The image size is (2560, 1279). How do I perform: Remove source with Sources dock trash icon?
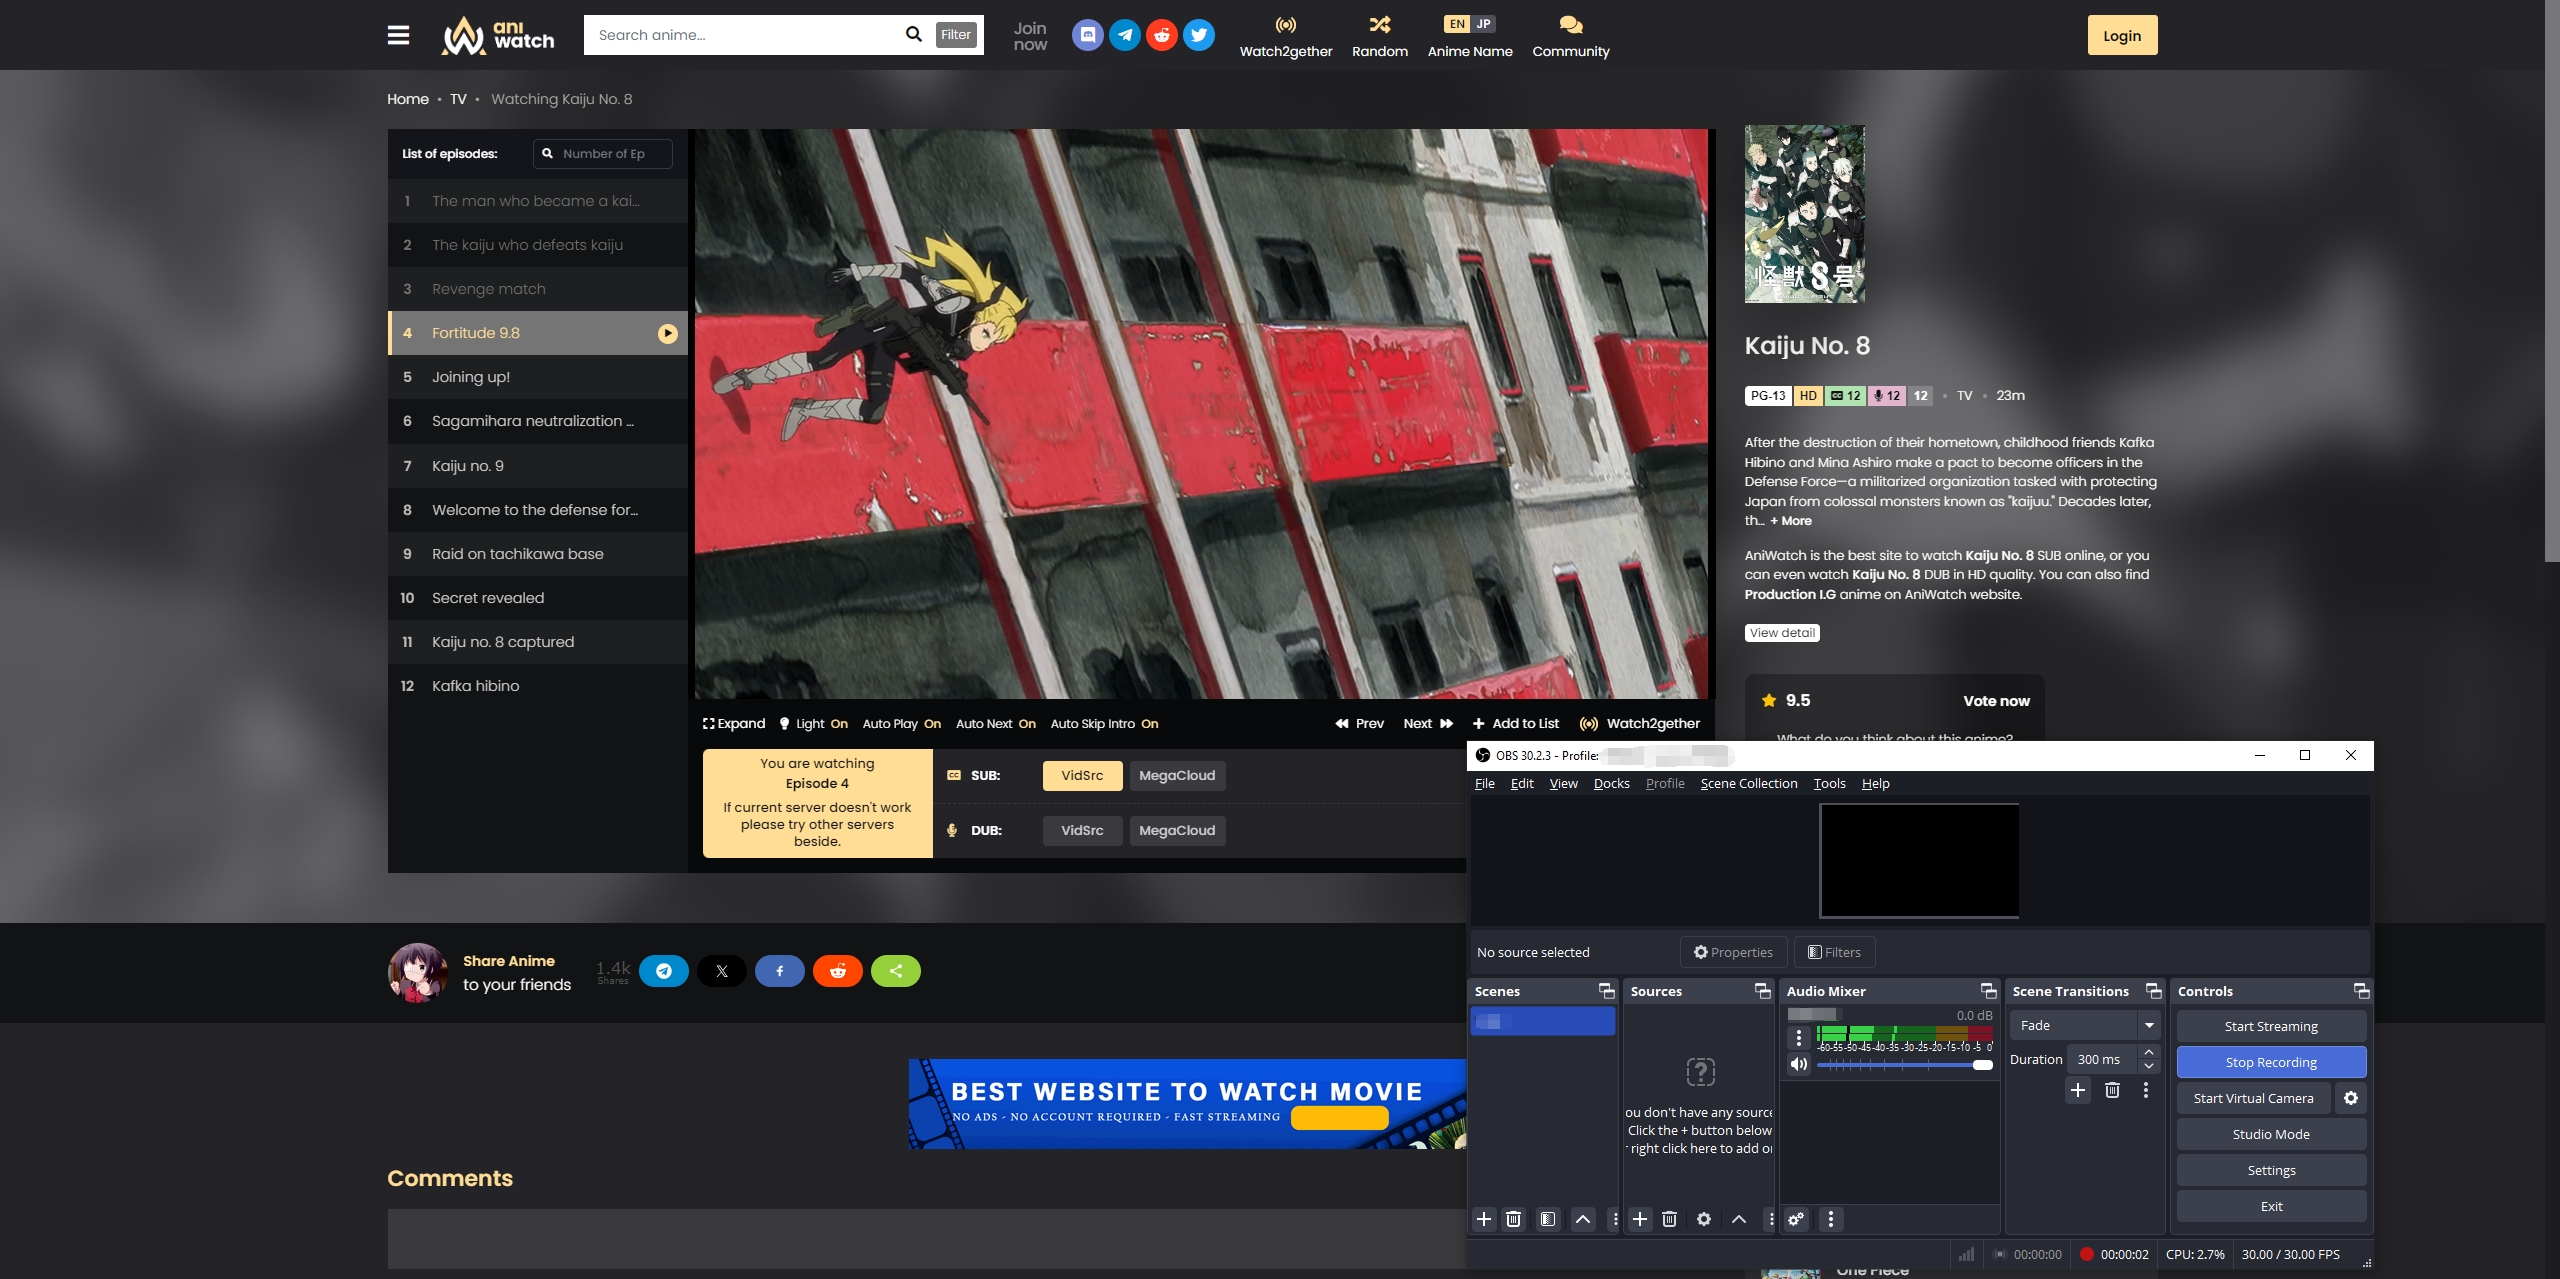1669,1219
